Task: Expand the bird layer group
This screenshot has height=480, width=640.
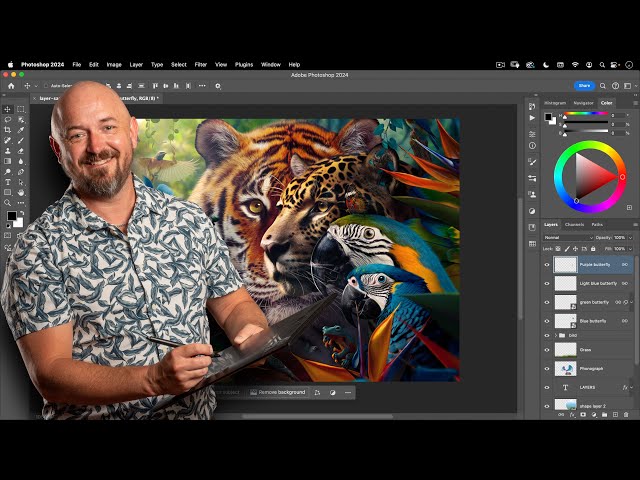Action: point(557,335)
